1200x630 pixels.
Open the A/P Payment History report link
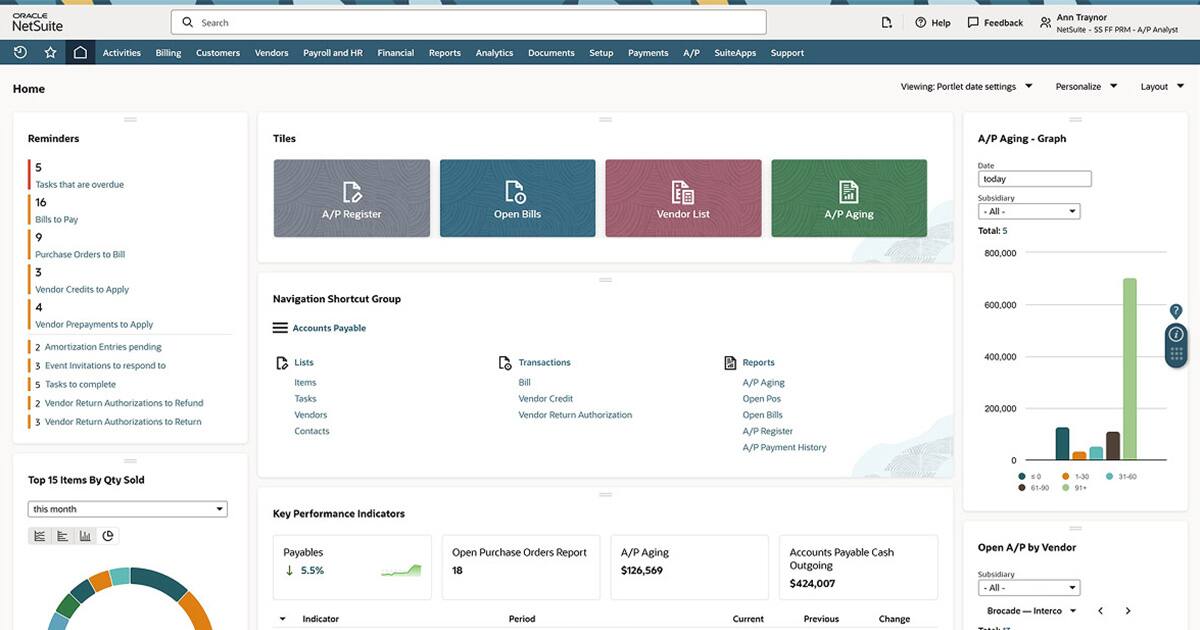(784, 447)
